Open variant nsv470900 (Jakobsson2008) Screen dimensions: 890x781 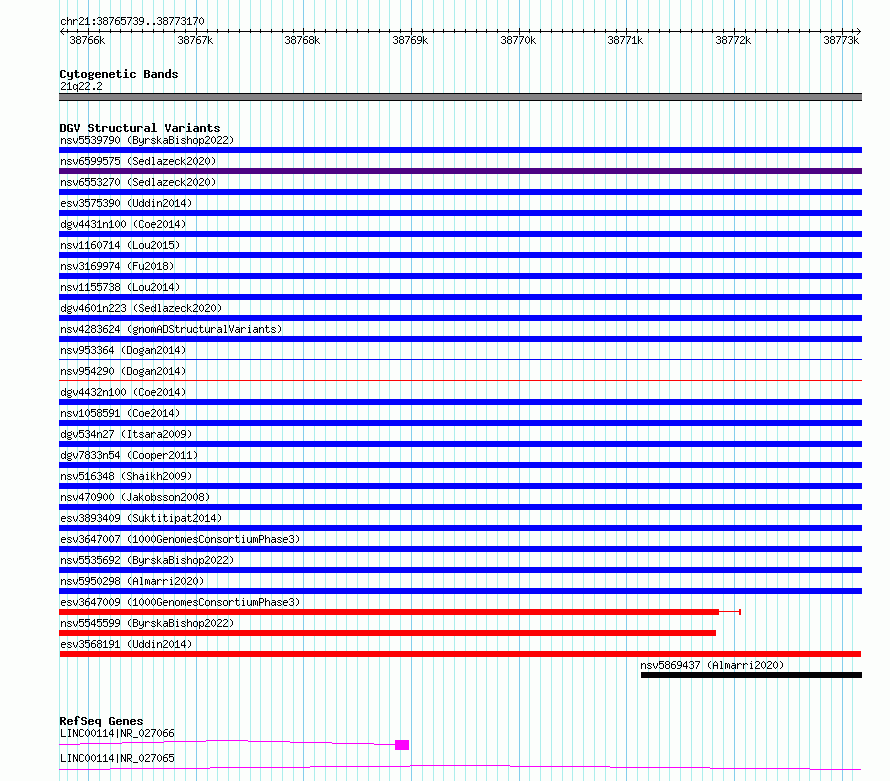click(x=135, y=497)
